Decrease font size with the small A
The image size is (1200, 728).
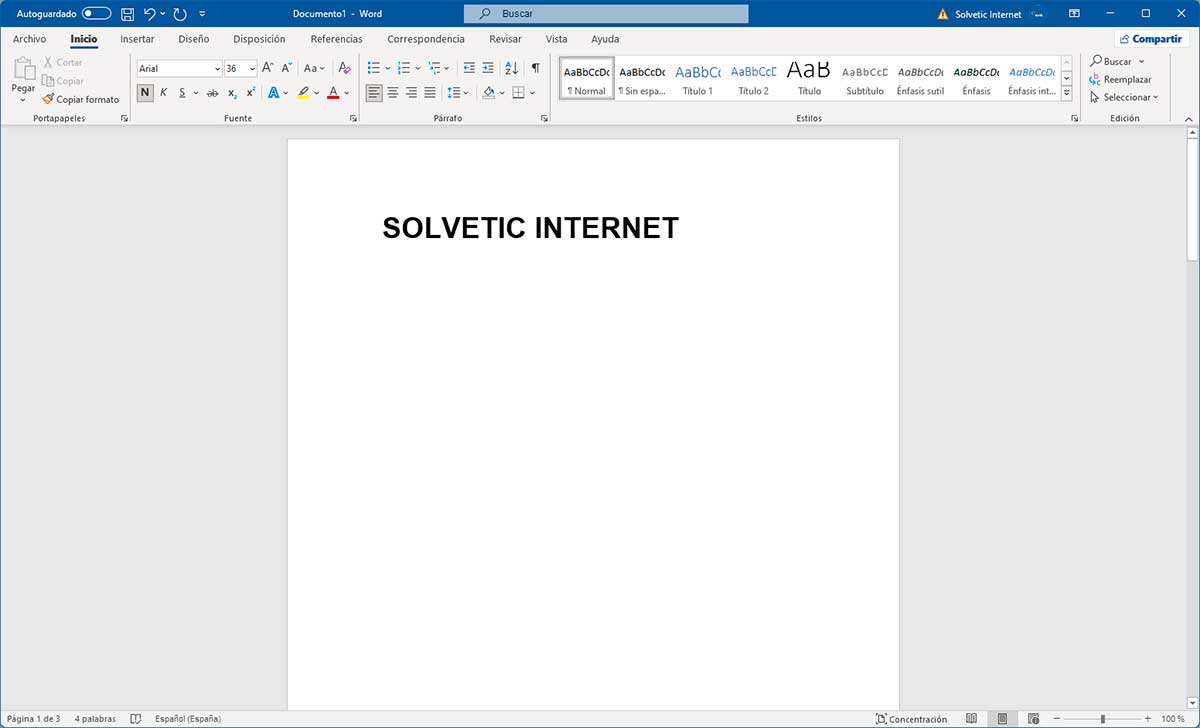287,68
